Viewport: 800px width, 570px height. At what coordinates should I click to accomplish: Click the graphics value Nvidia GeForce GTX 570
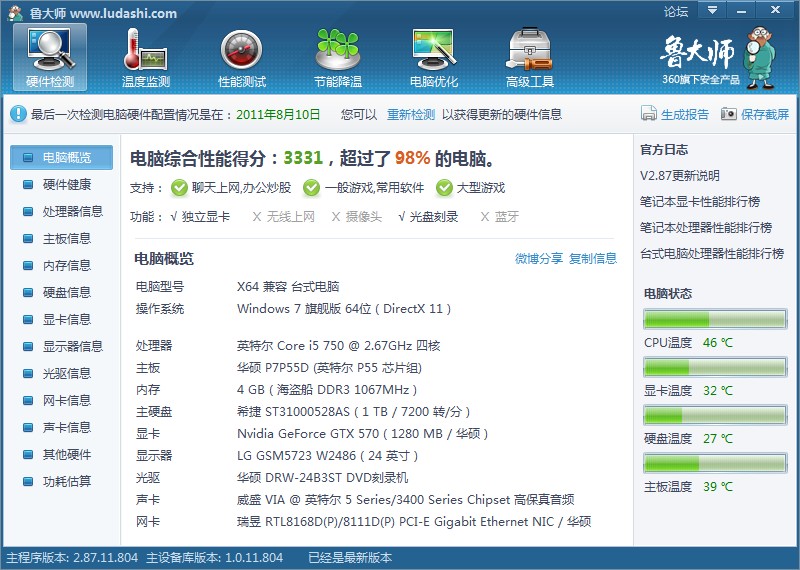pyautogui.click(x=362, y=434)
